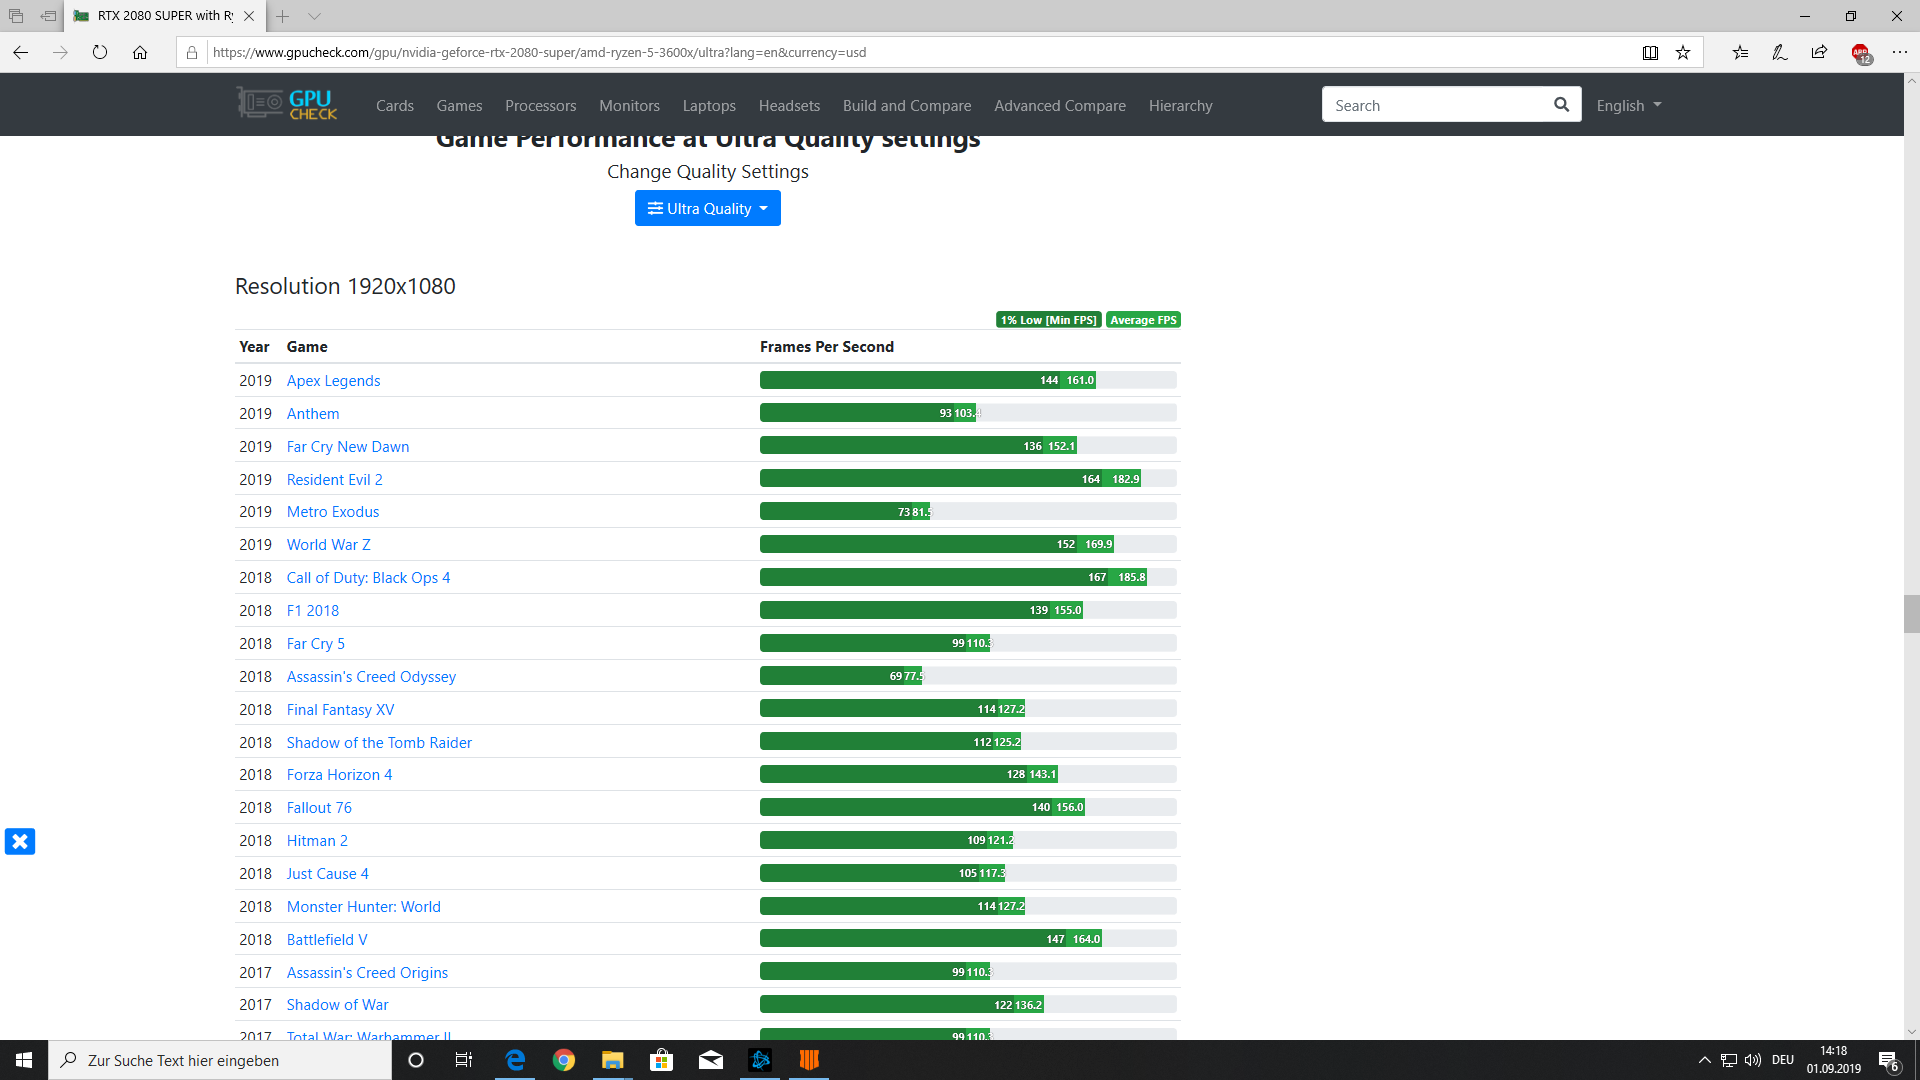Show hidden system tray icons

pyautogui.click(x=1705, y=1060)
